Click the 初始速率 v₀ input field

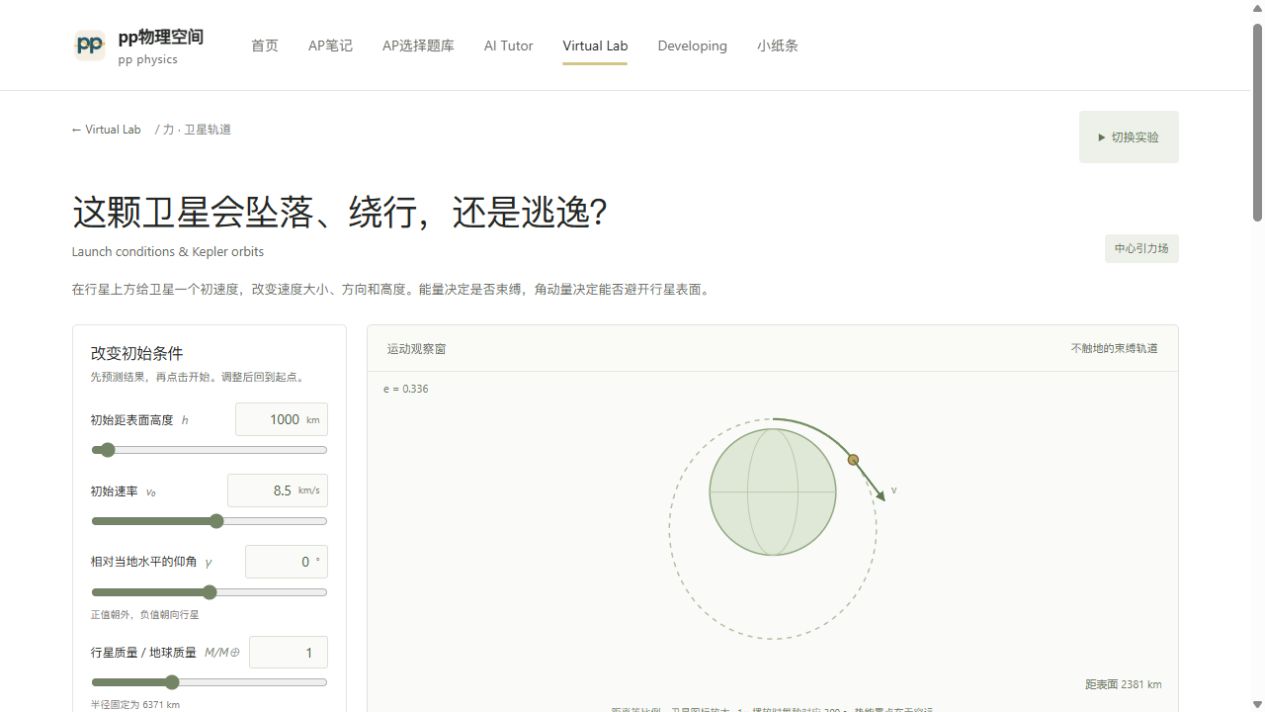pyautogui.click(x=277, y=491)
